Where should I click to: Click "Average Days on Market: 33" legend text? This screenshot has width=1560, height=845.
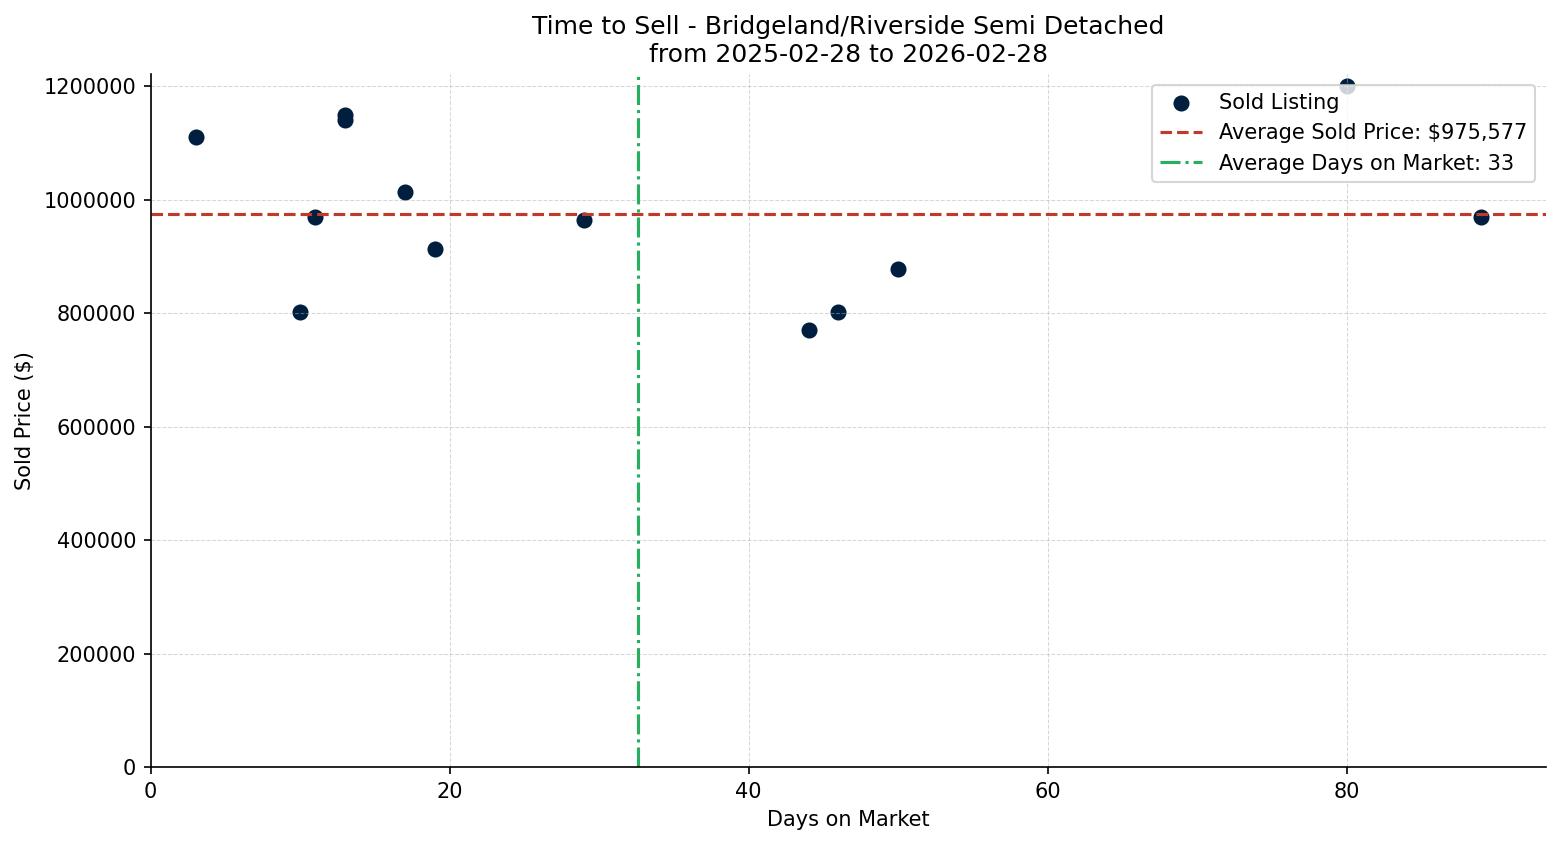coord(1365,163)
